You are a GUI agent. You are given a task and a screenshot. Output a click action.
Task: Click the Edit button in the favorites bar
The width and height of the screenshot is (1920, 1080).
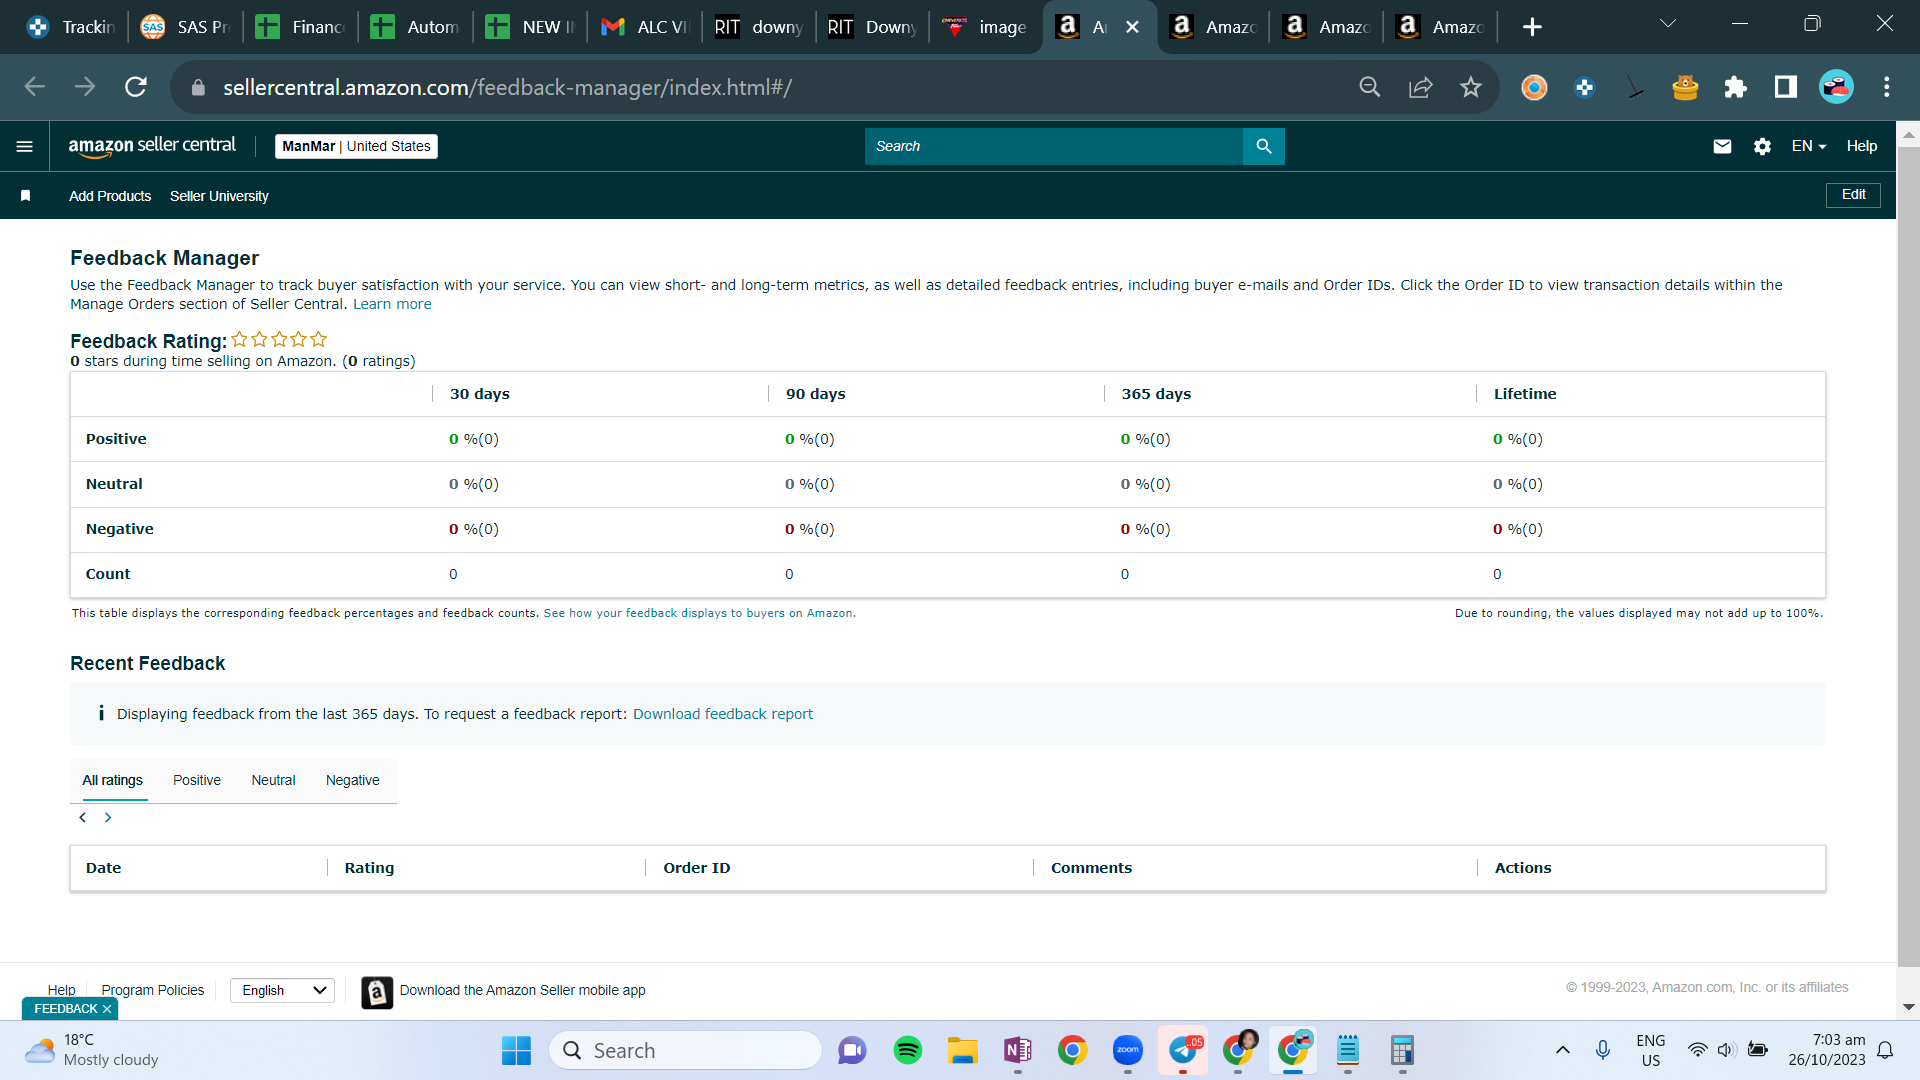(x=1853, y=195)
